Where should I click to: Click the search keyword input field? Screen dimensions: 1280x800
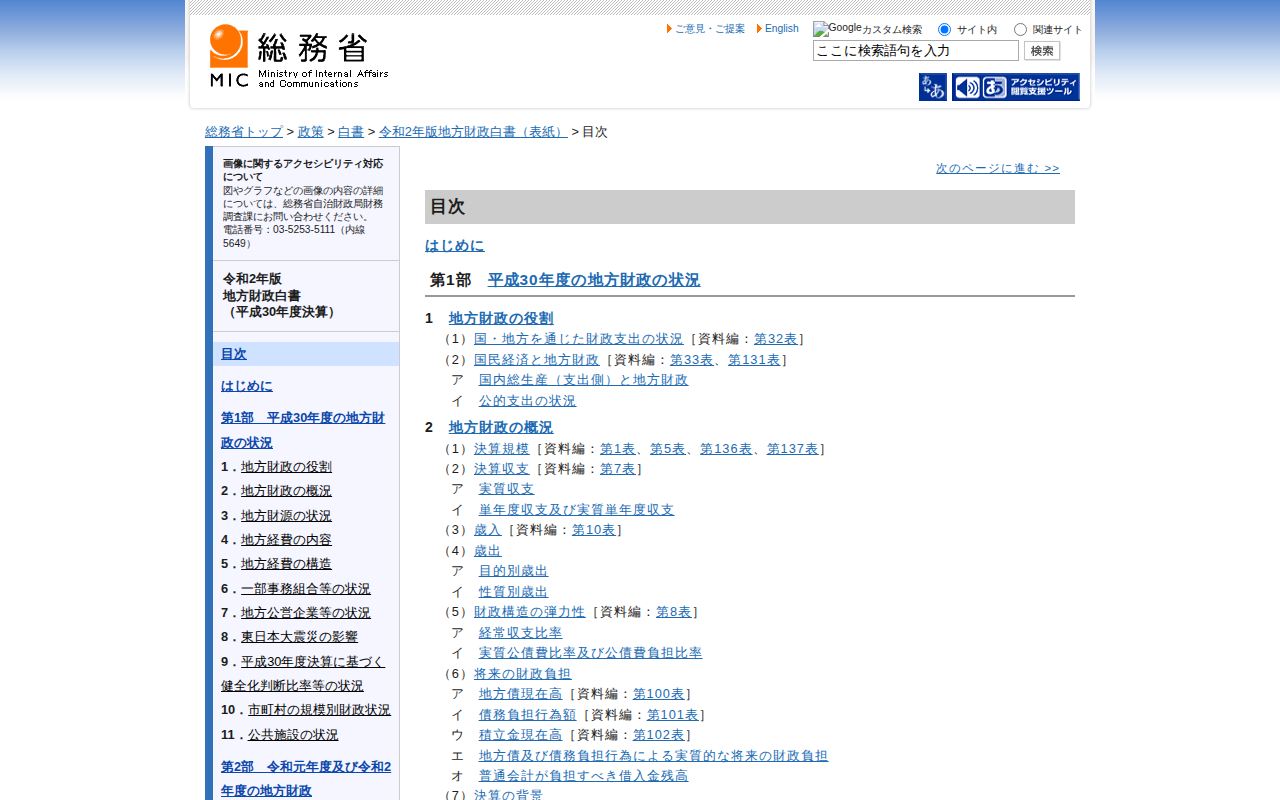coord(915,51)
